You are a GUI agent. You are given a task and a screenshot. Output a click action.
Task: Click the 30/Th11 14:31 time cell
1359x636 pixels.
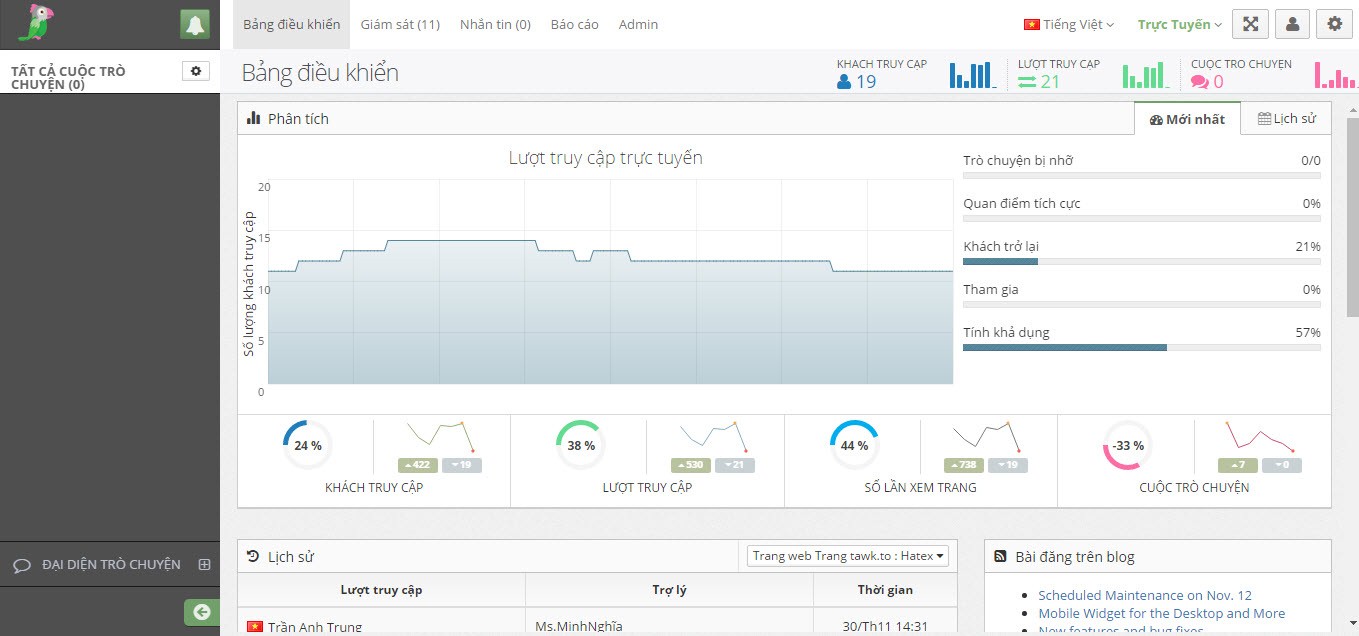coord(886,627)
